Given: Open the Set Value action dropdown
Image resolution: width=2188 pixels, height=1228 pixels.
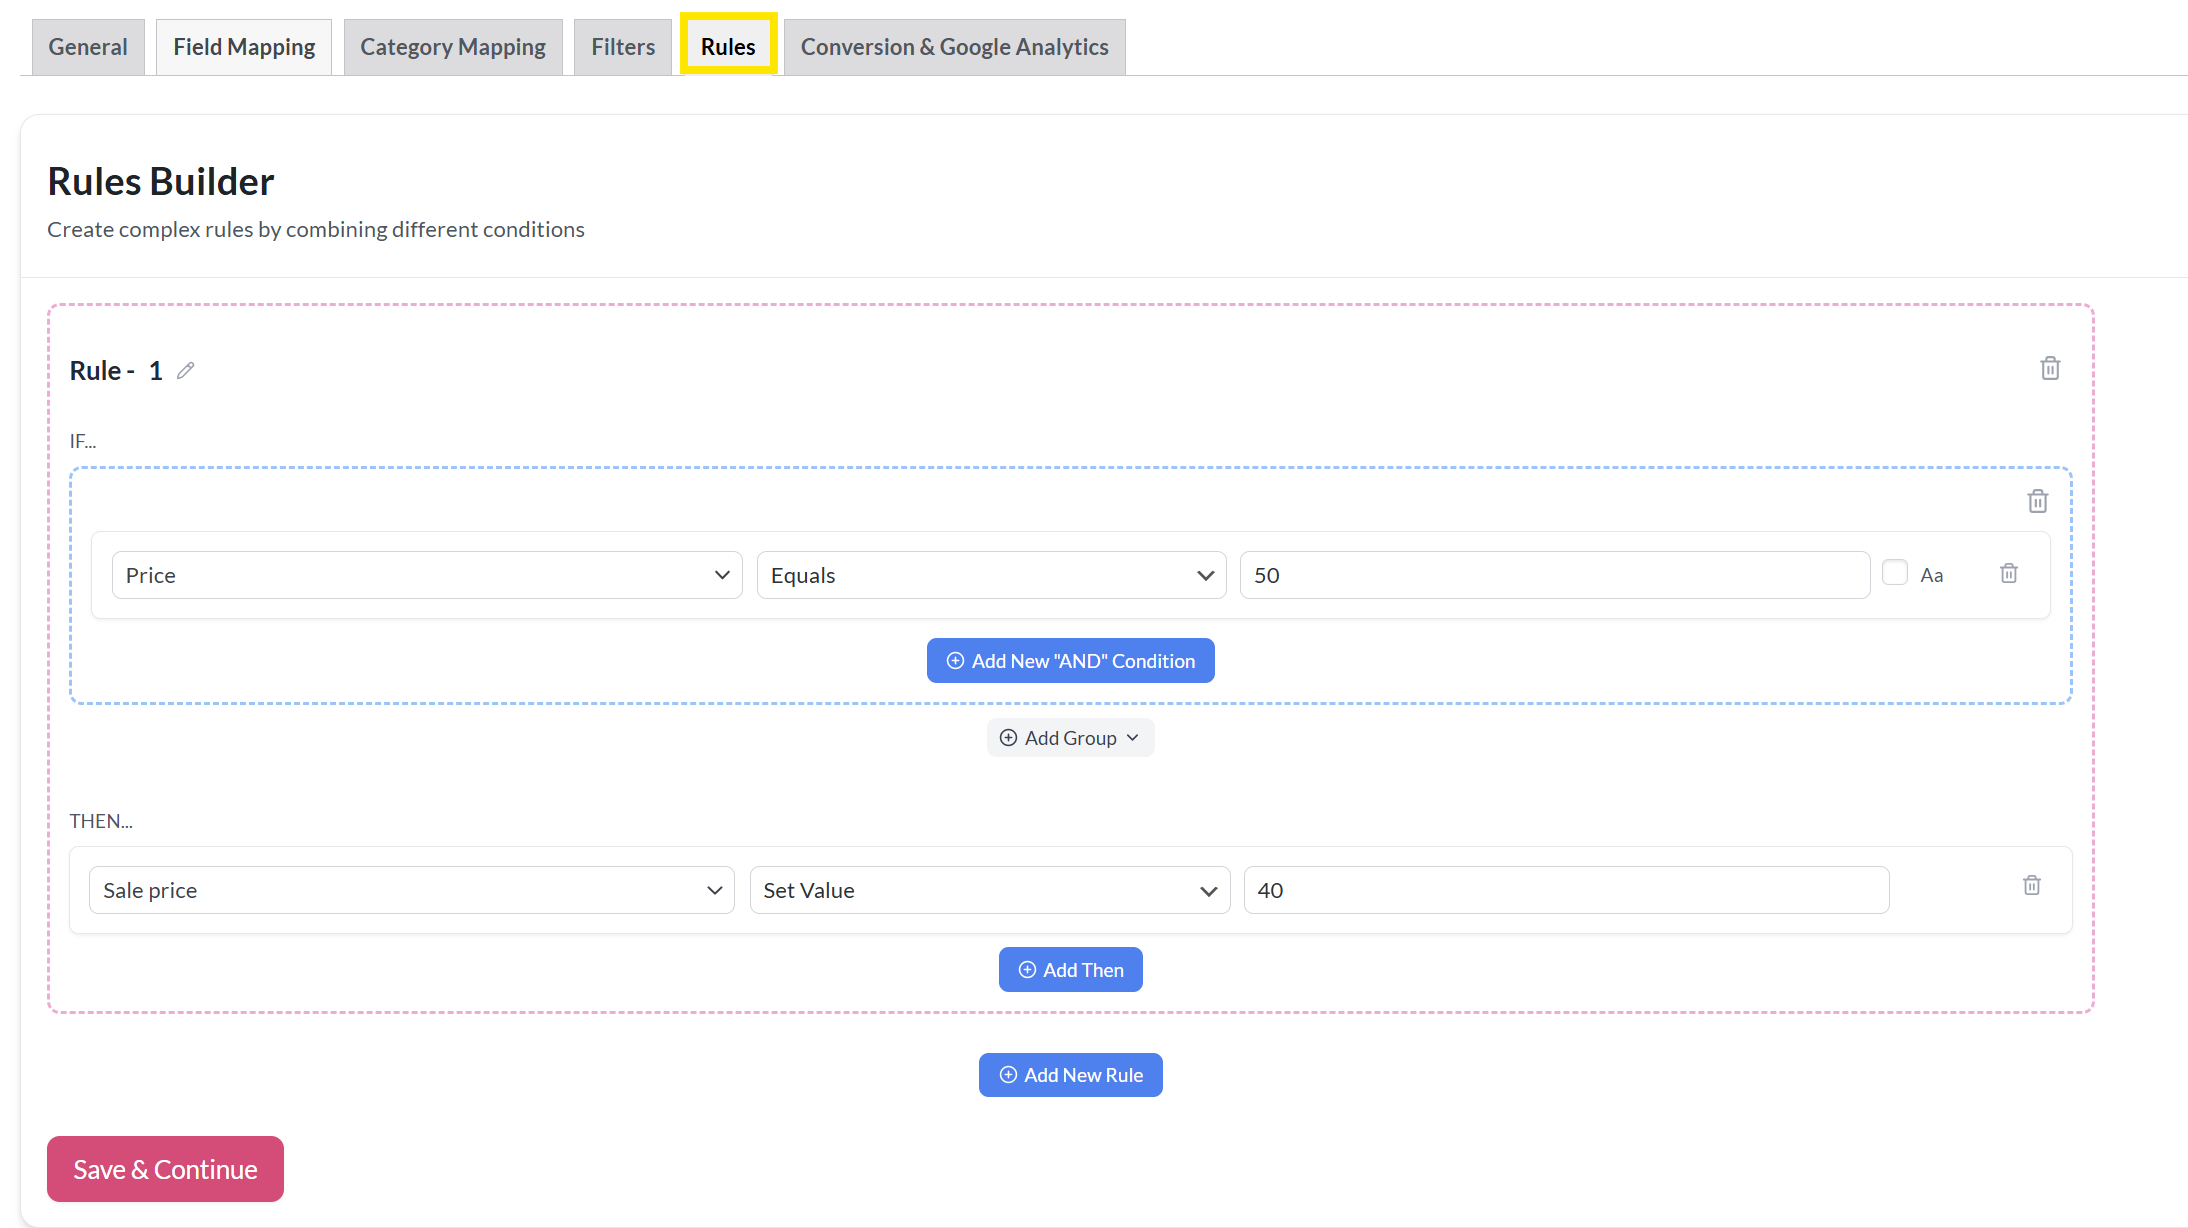Looking at the screenshot, I should pyautogui.click(x=989, y=890).
